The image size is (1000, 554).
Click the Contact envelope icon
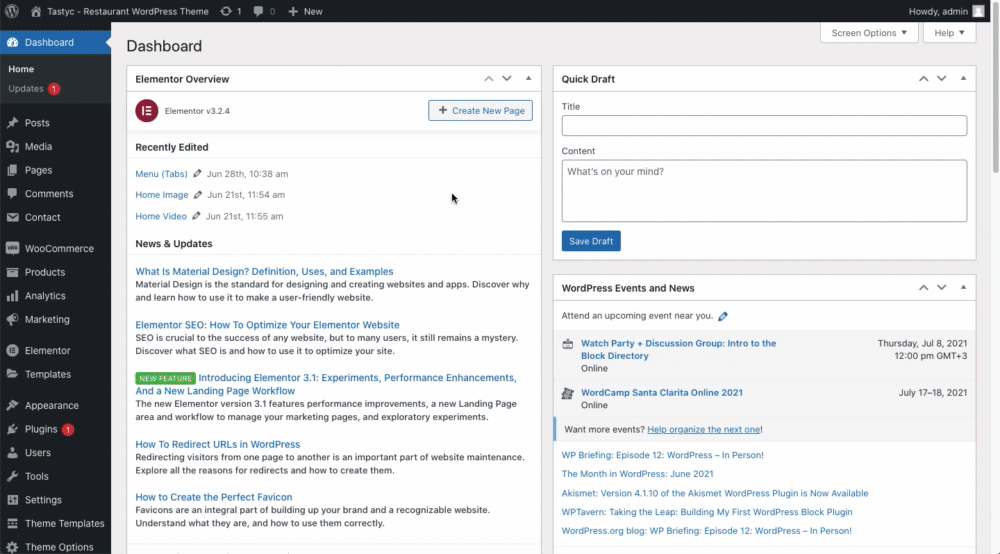[x=12, y=217]
